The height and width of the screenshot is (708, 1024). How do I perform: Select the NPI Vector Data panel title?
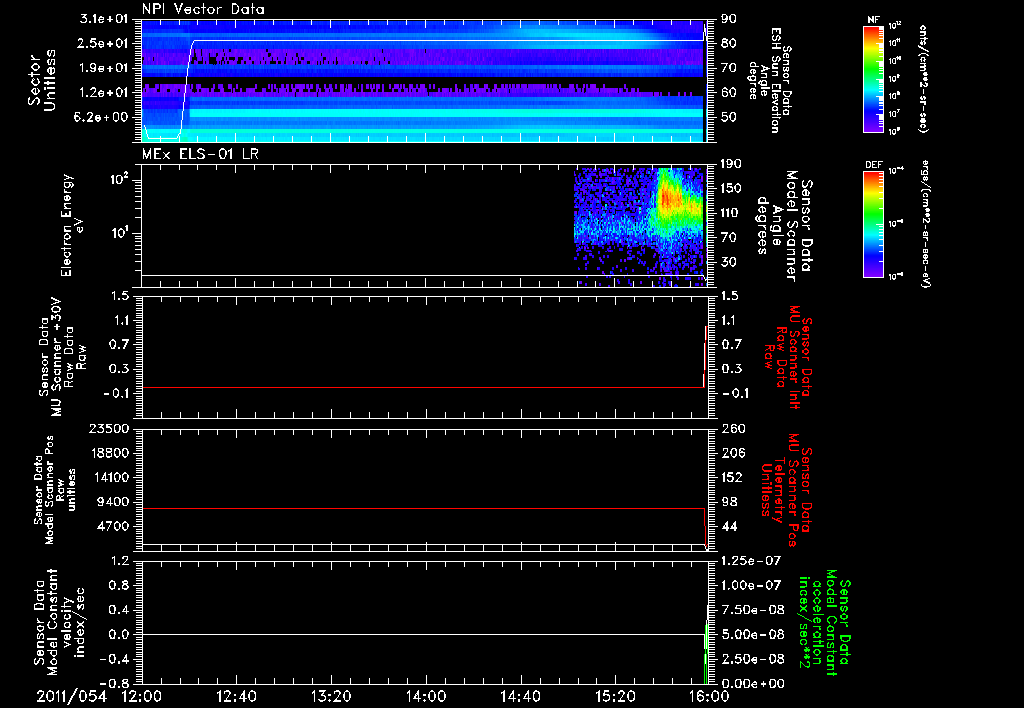click(204, 9)
